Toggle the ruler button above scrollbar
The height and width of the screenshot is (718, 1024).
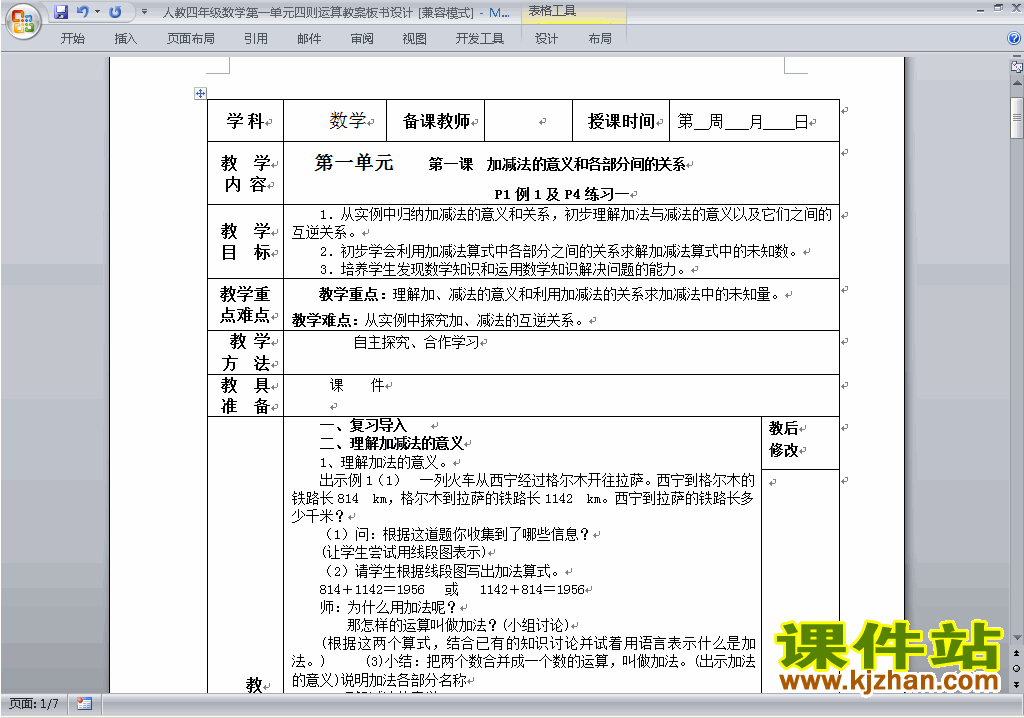tap(1016, 65)
